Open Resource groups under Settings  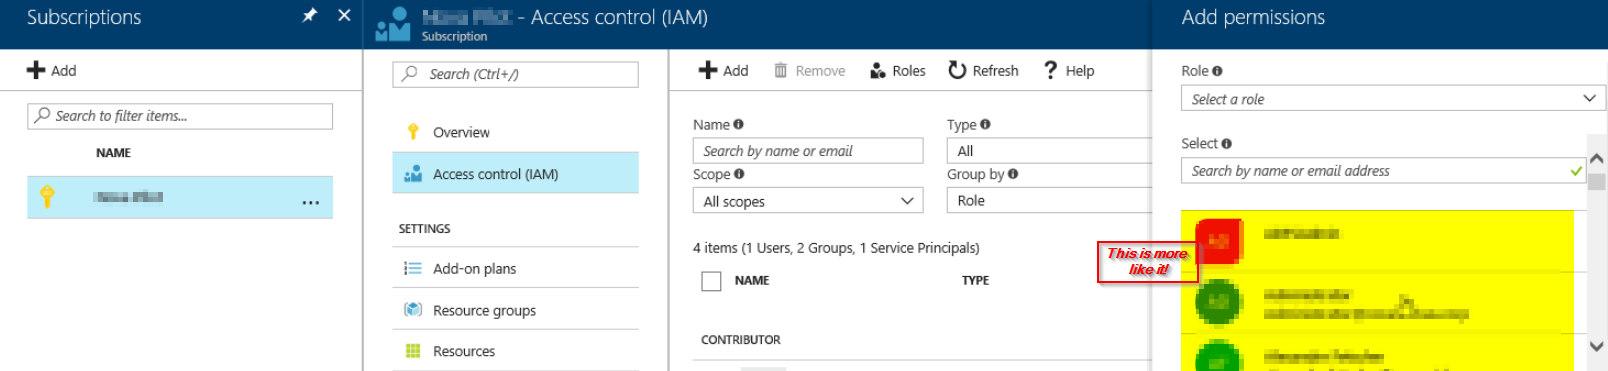pos(516,310)
